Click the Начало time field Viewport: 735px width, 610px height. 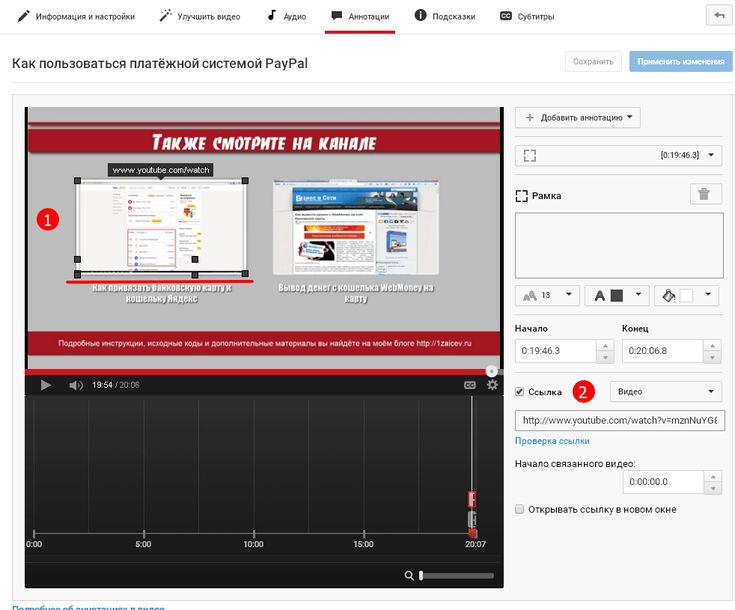coord(555,351)
